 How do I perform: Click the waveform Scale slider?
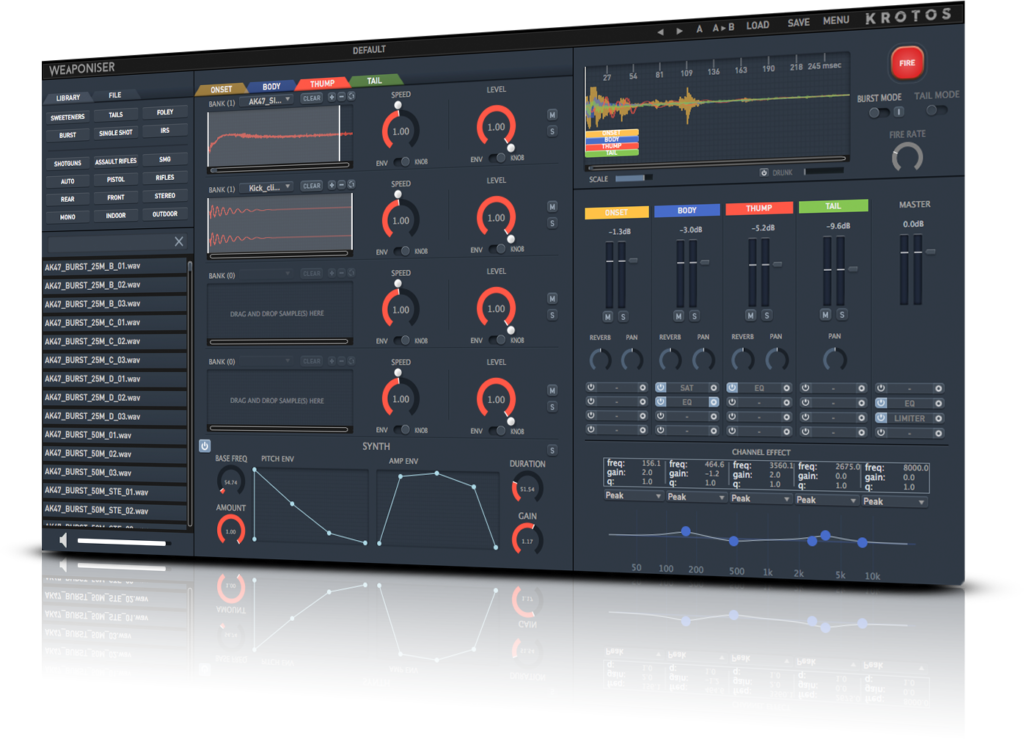pyautogui.click(x=632, y=178)
